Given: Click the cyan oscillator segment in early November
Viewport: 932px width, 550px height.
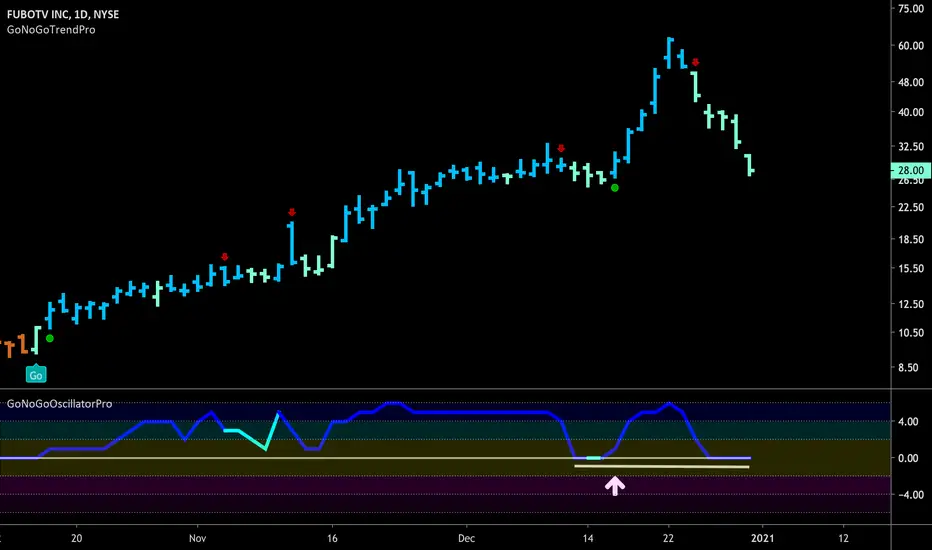Looking at the screenshot, I should (x=251, y=431).
